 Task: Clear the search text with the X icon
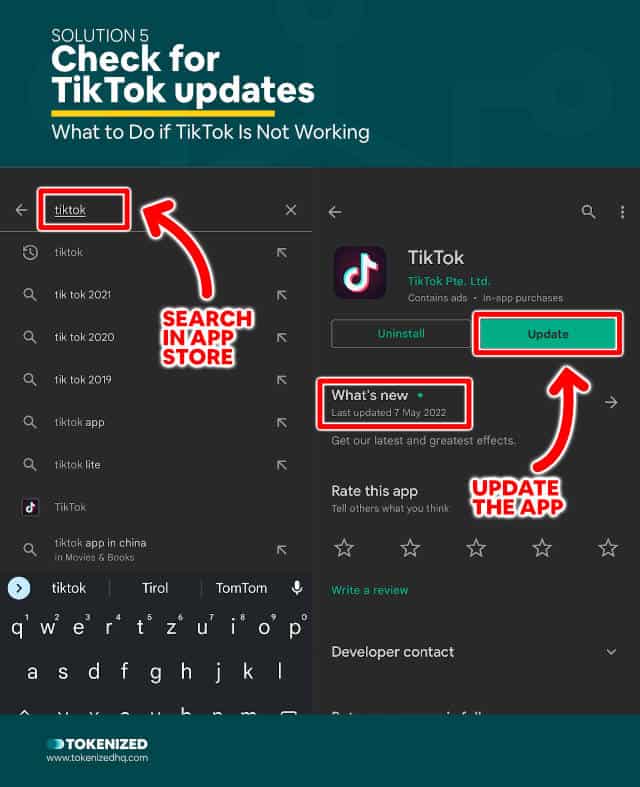(291, 210)
